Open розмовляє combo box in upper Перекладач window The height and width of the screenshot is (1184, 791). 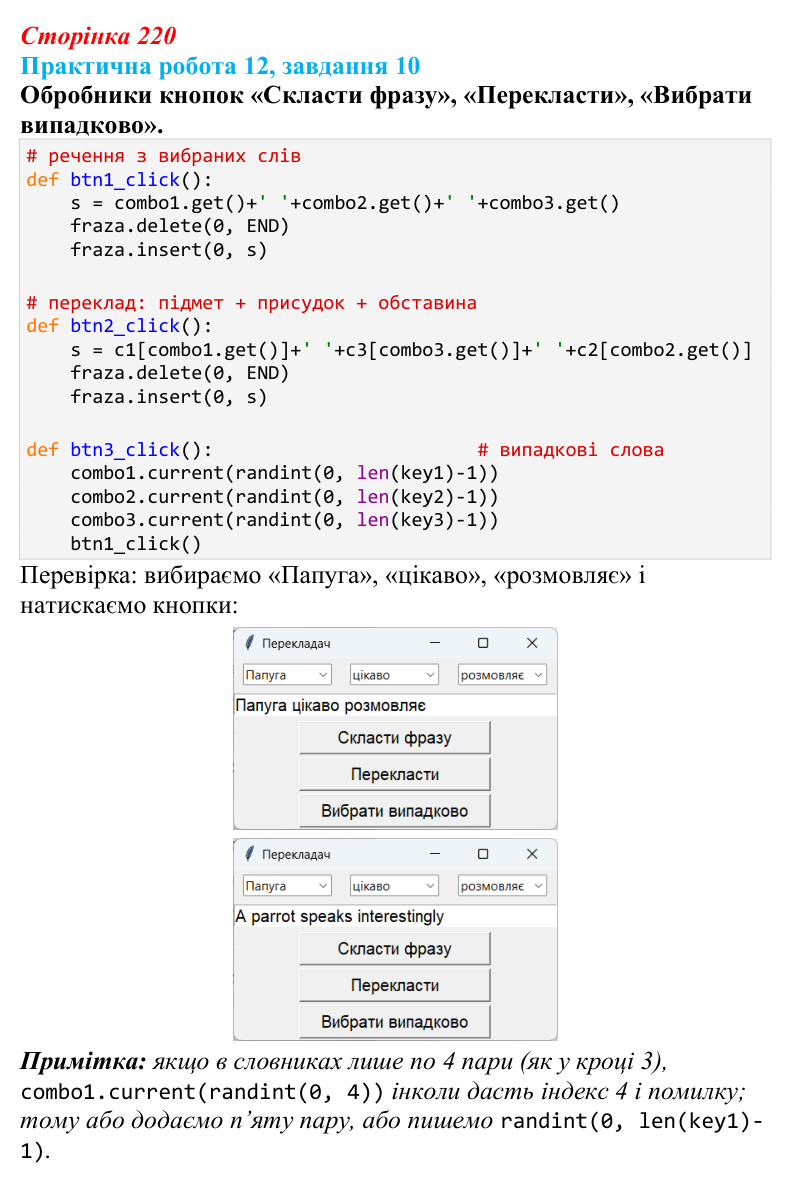point(502,675)
